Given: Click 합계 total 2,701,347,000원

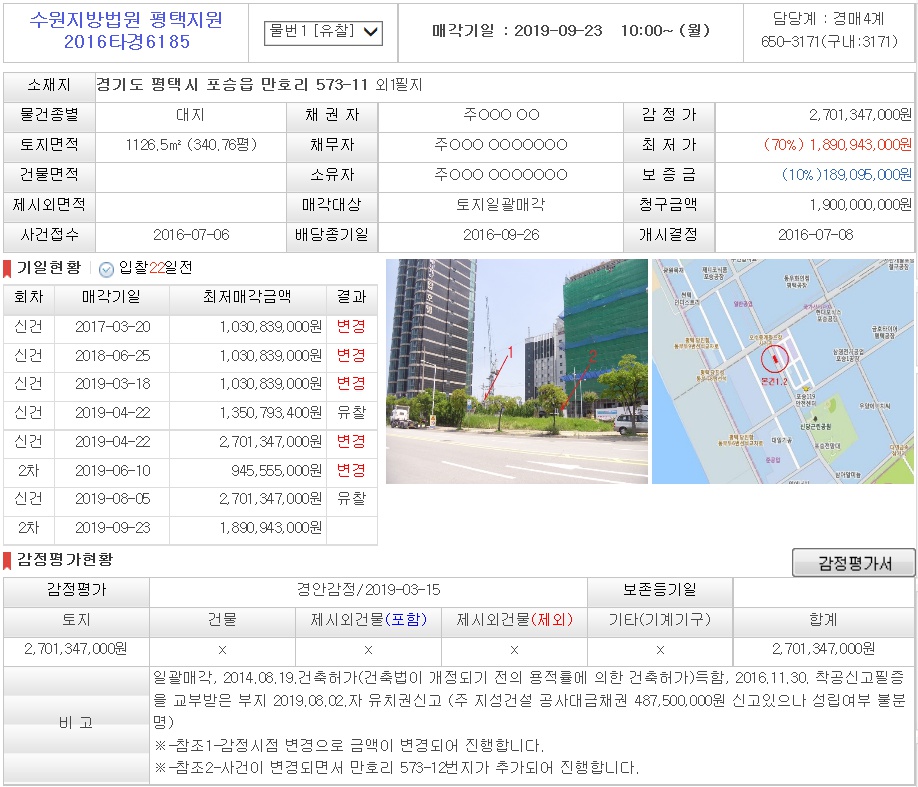Looking at the screenshot, I should [x=823, y=649].
